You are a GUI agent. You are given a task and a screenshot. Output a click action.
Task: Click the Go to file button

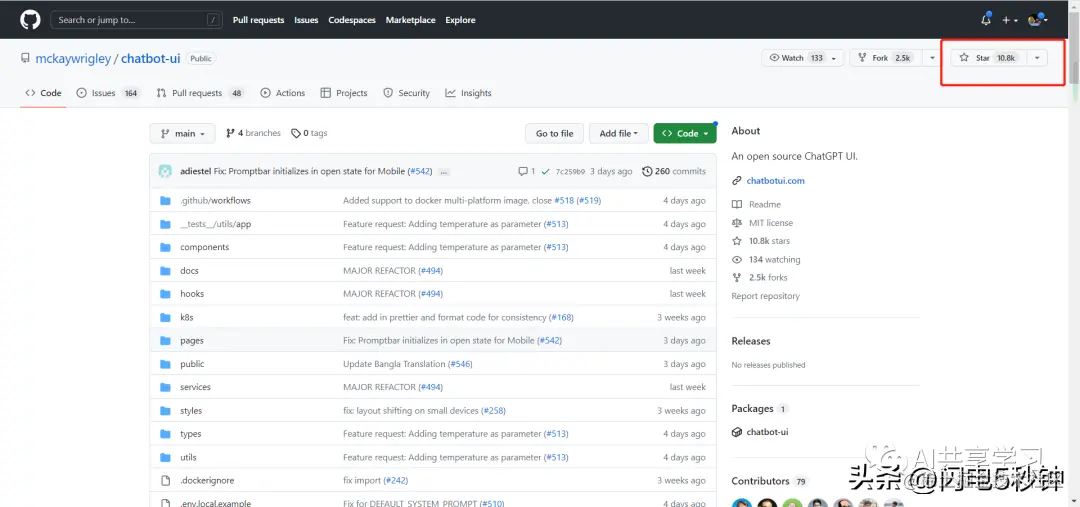tap(554, 134)
